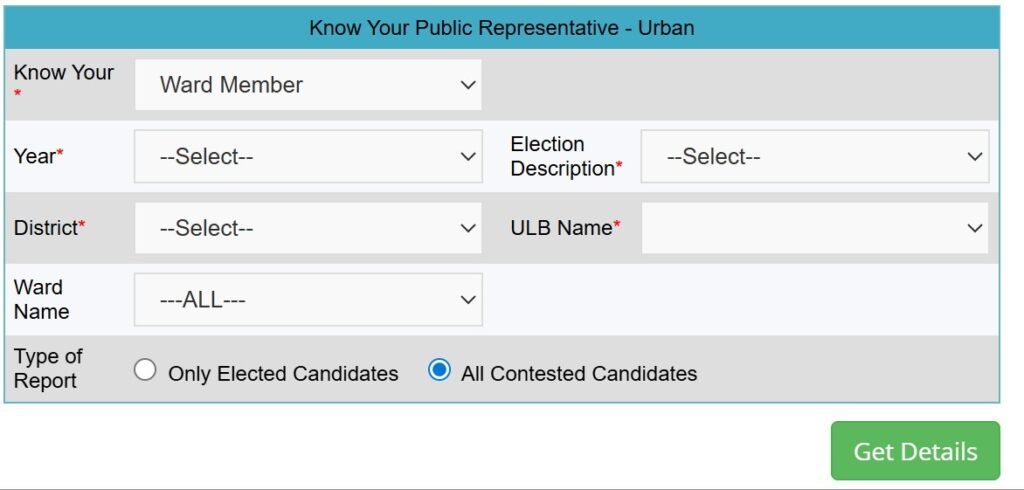The height and width of the screenshot is (490, 1024).
Task: Click the "Type of Report" label
Action: [48, 368]
